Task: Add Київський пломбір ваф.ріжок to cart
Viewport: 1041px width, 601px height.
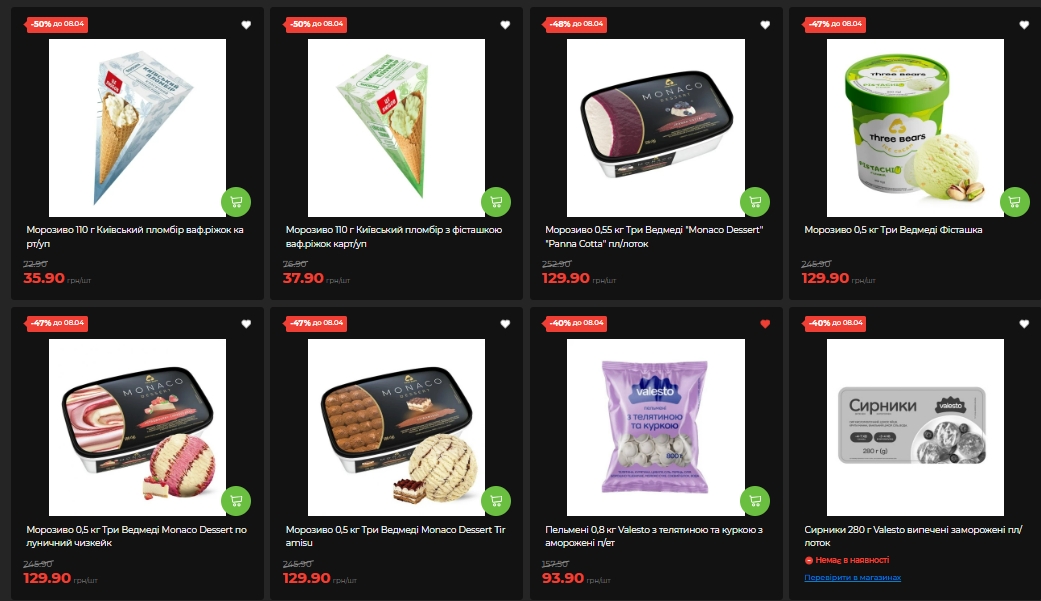Action: (x=236, y=201)
